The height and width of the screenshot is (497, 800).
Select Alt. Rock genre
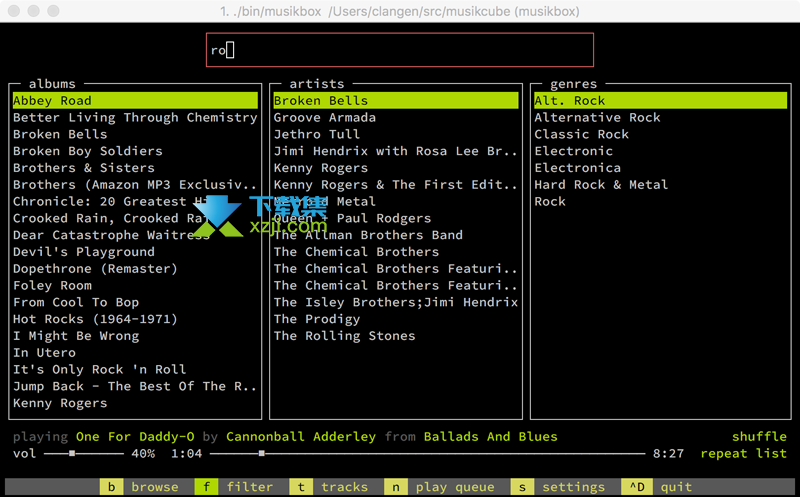(661, 101)
